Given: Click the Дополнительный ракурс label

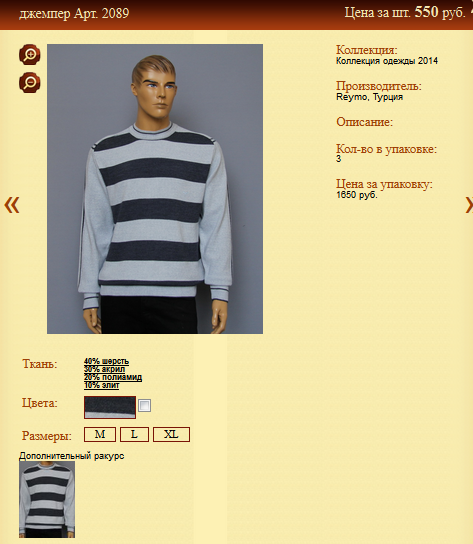Looking at the screenshot, I should pos(71,456).
